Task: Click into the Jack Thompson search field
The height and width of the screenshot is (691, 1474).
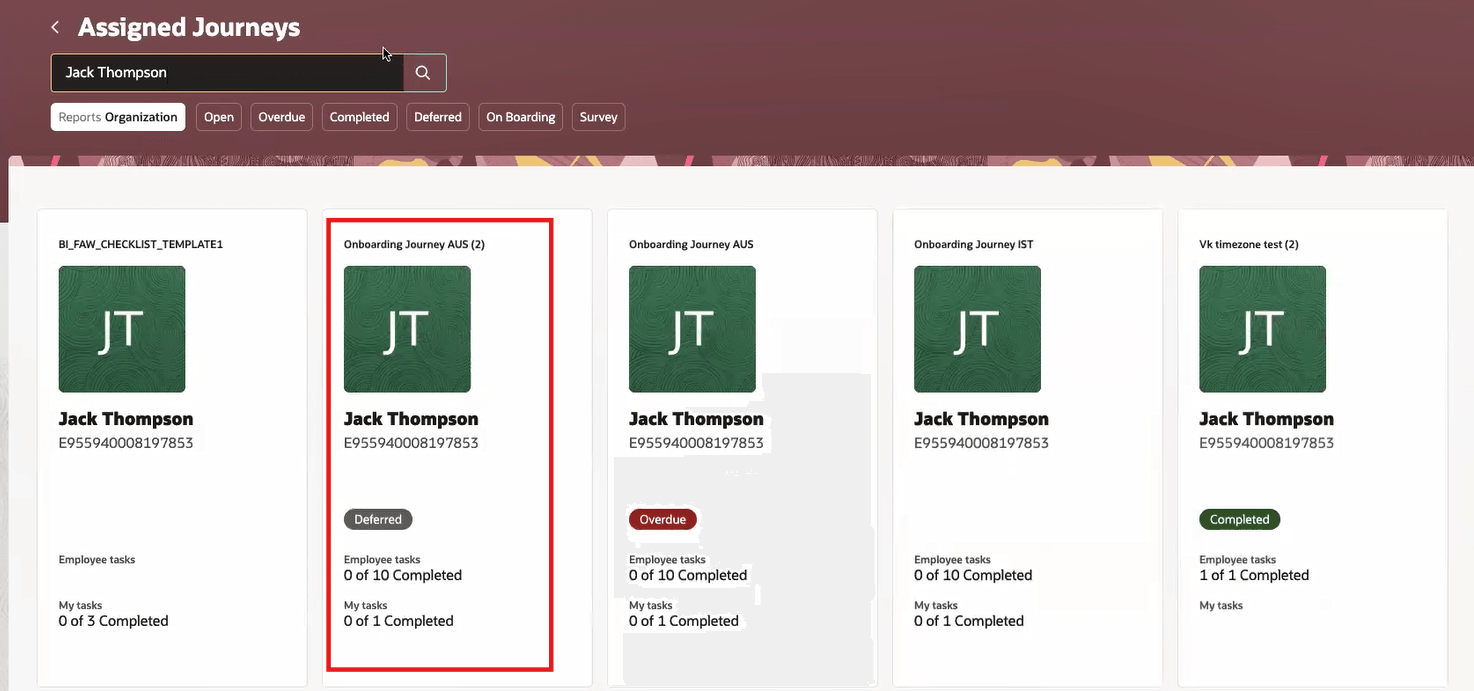Action: (x=227, y=73)
